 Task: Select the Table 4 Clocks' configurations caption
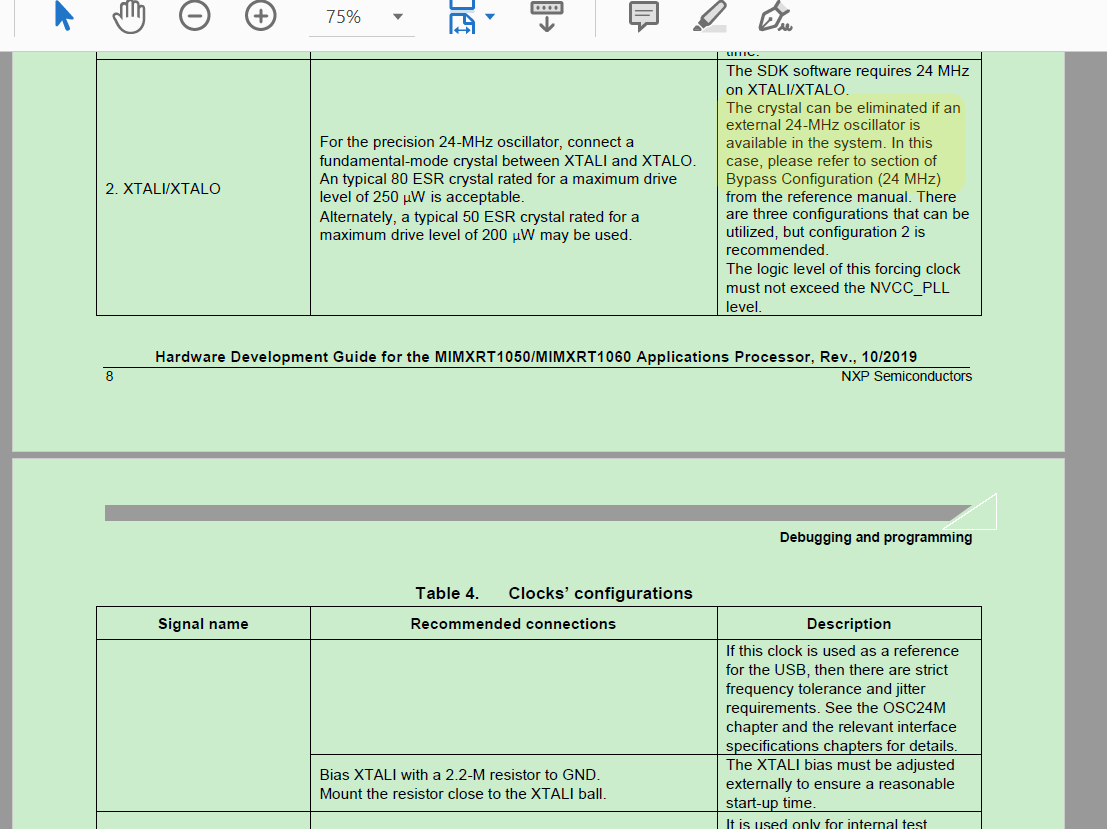coord(553,593)
